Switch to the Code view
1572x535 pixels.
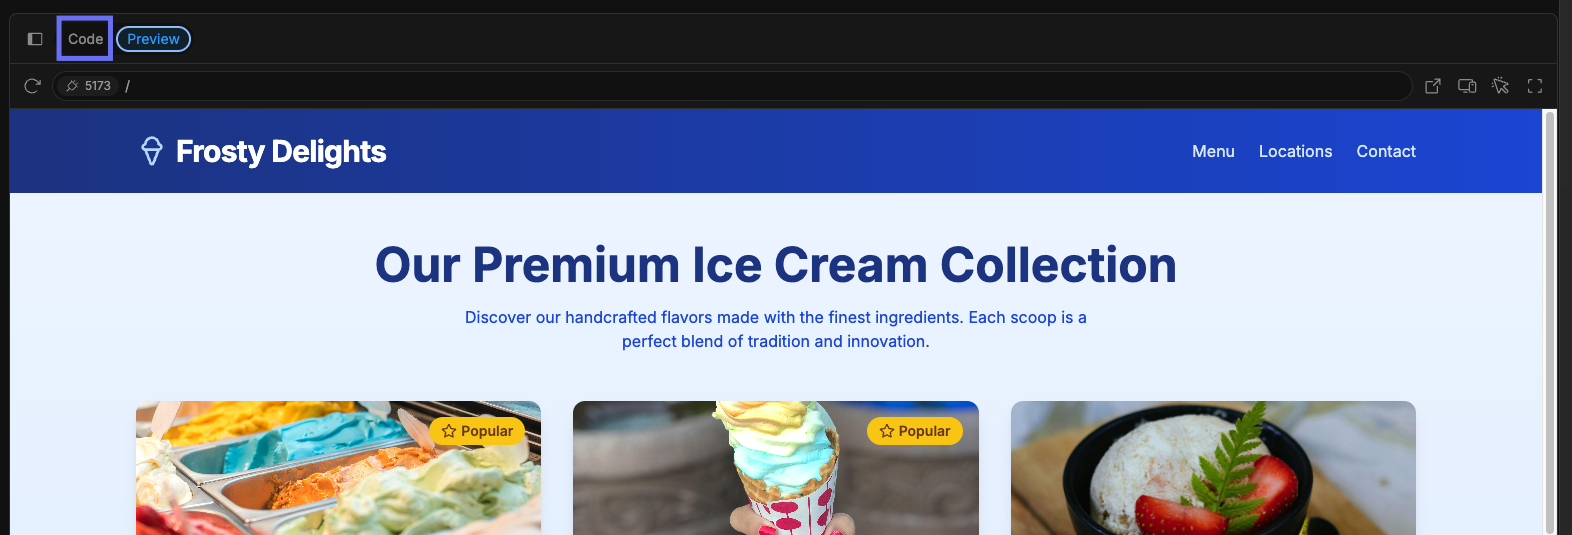point(85,39)
